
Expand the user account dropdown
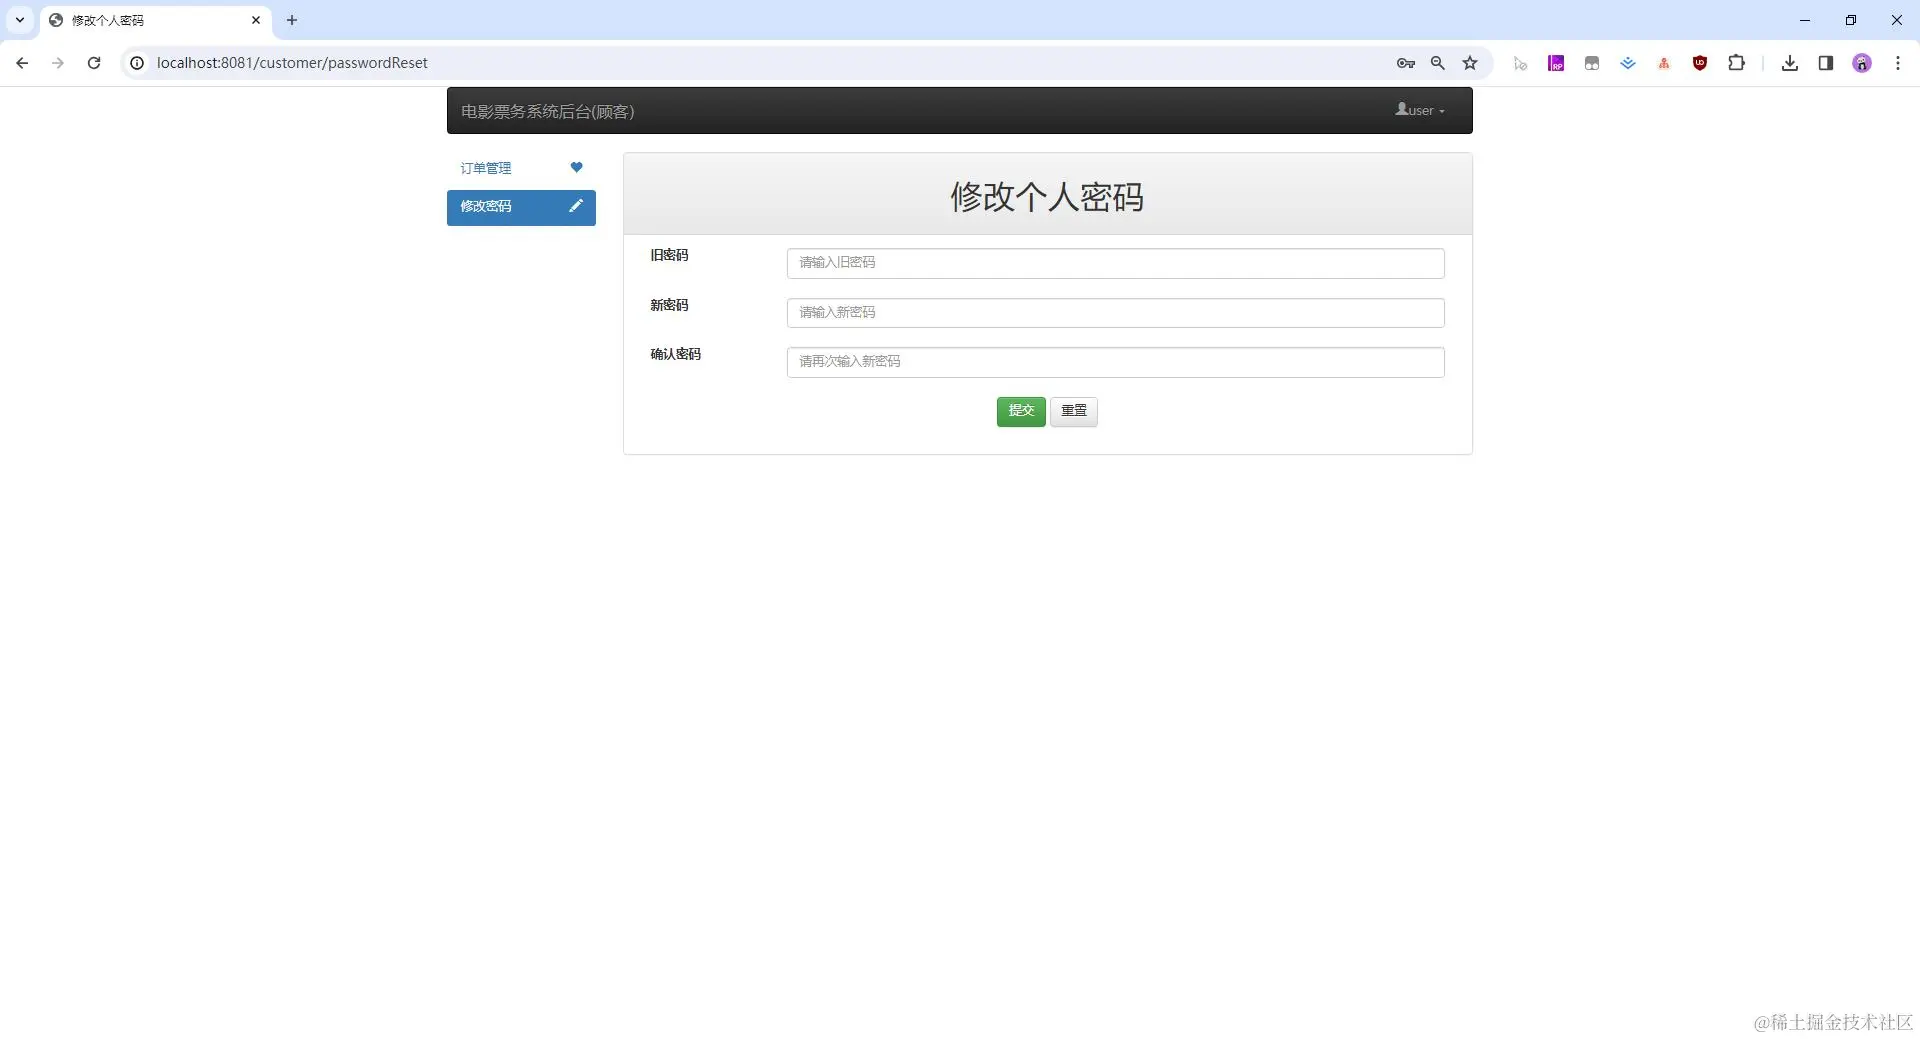1420,110
